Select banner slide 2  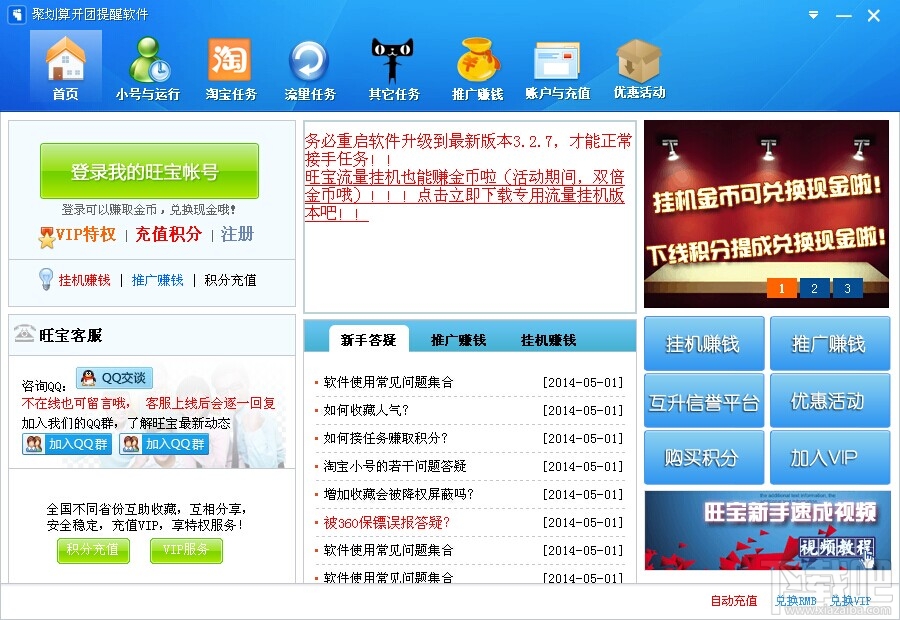pyautogui.click(x=814, y=289)
